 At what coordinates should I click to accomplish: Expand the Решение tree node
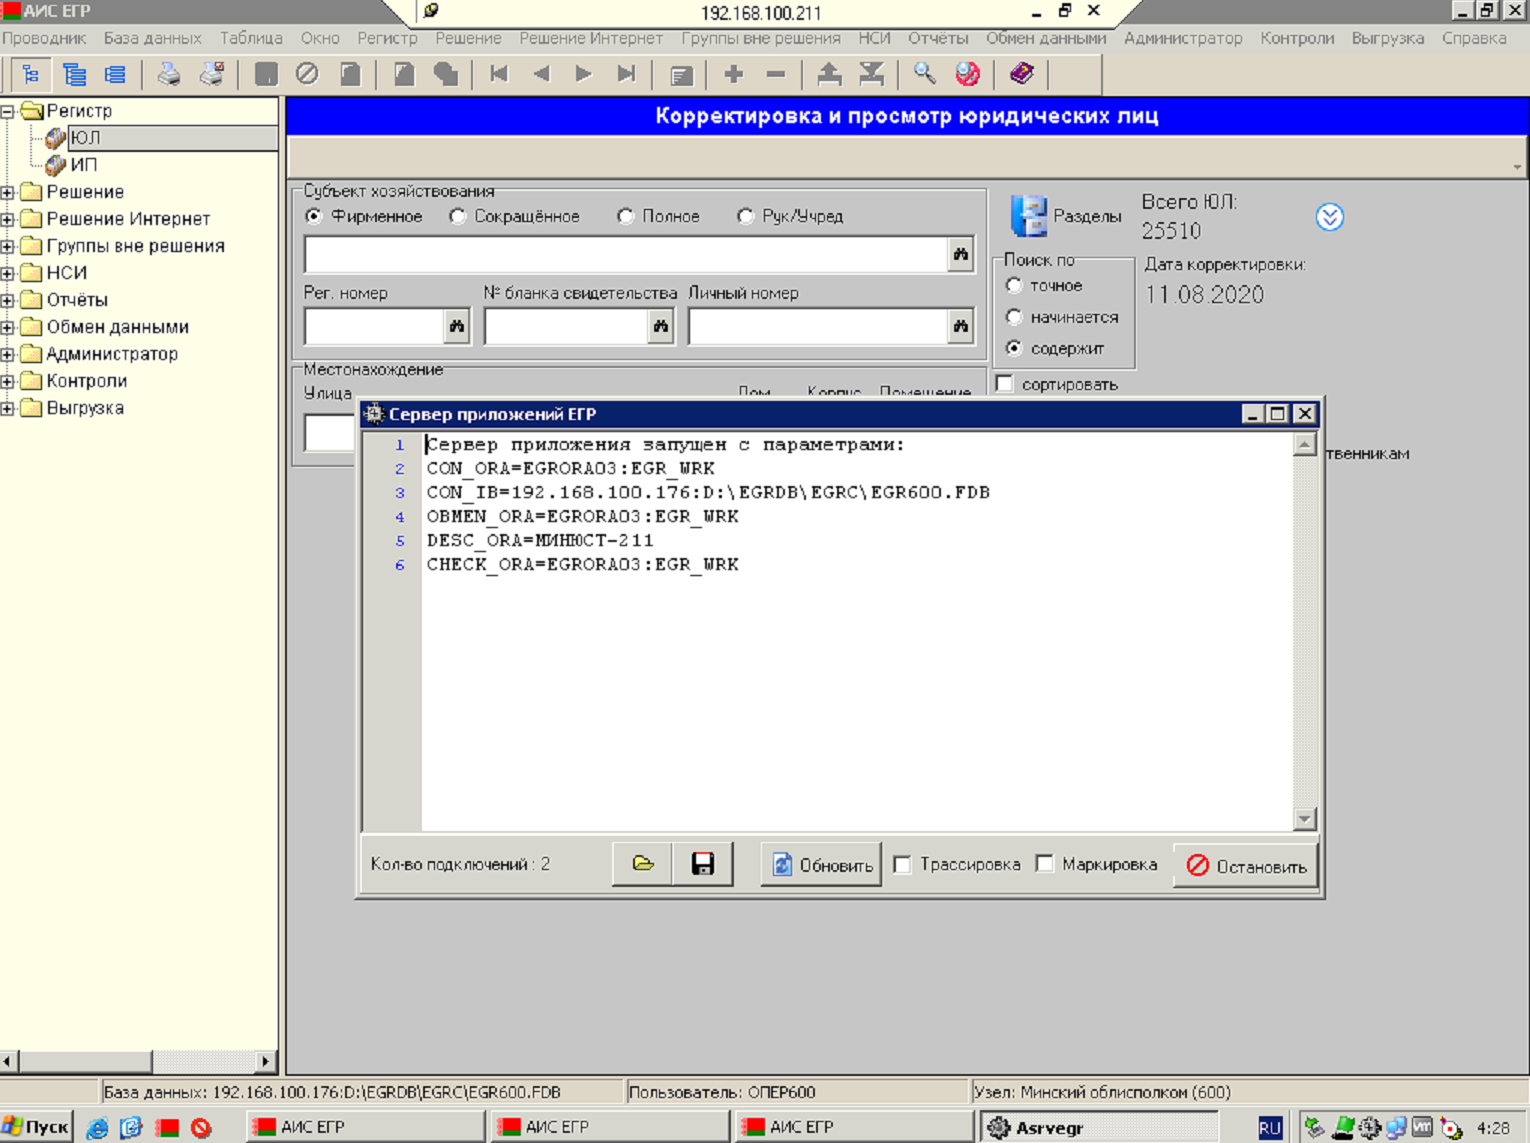[7, 192]
